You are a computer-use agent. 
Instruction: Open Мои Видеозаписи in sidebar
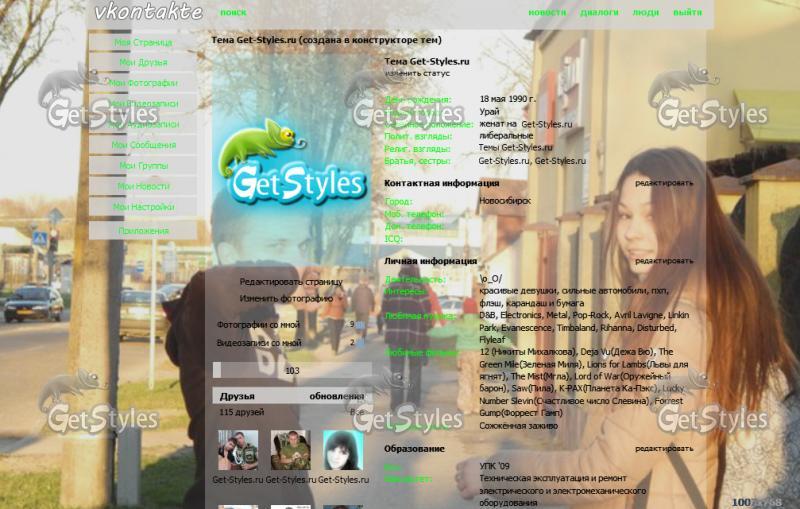(x=143, y=104)
